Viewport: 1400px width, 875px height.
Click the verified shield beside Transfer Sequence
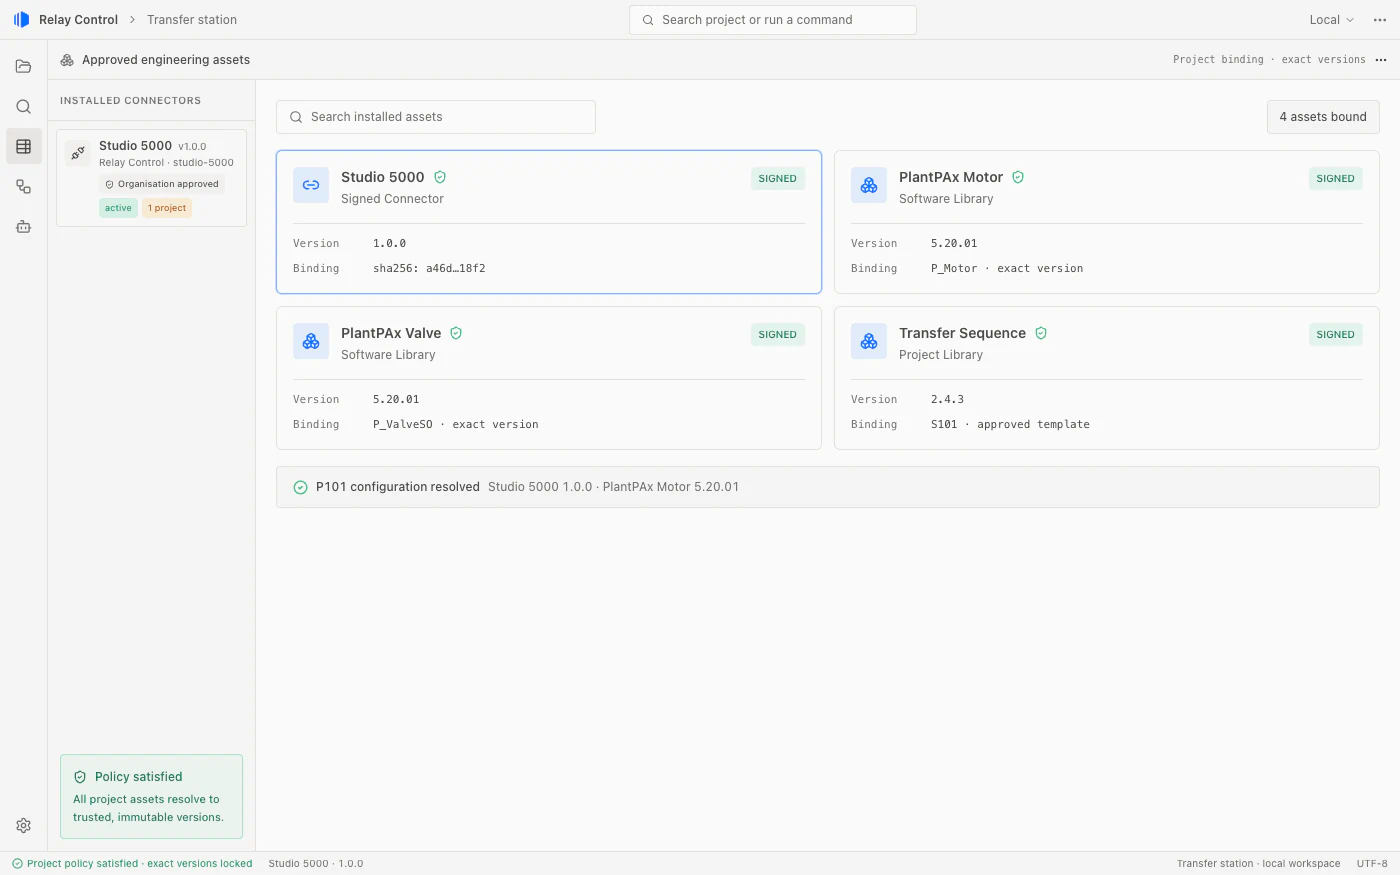click(1041, 333)
